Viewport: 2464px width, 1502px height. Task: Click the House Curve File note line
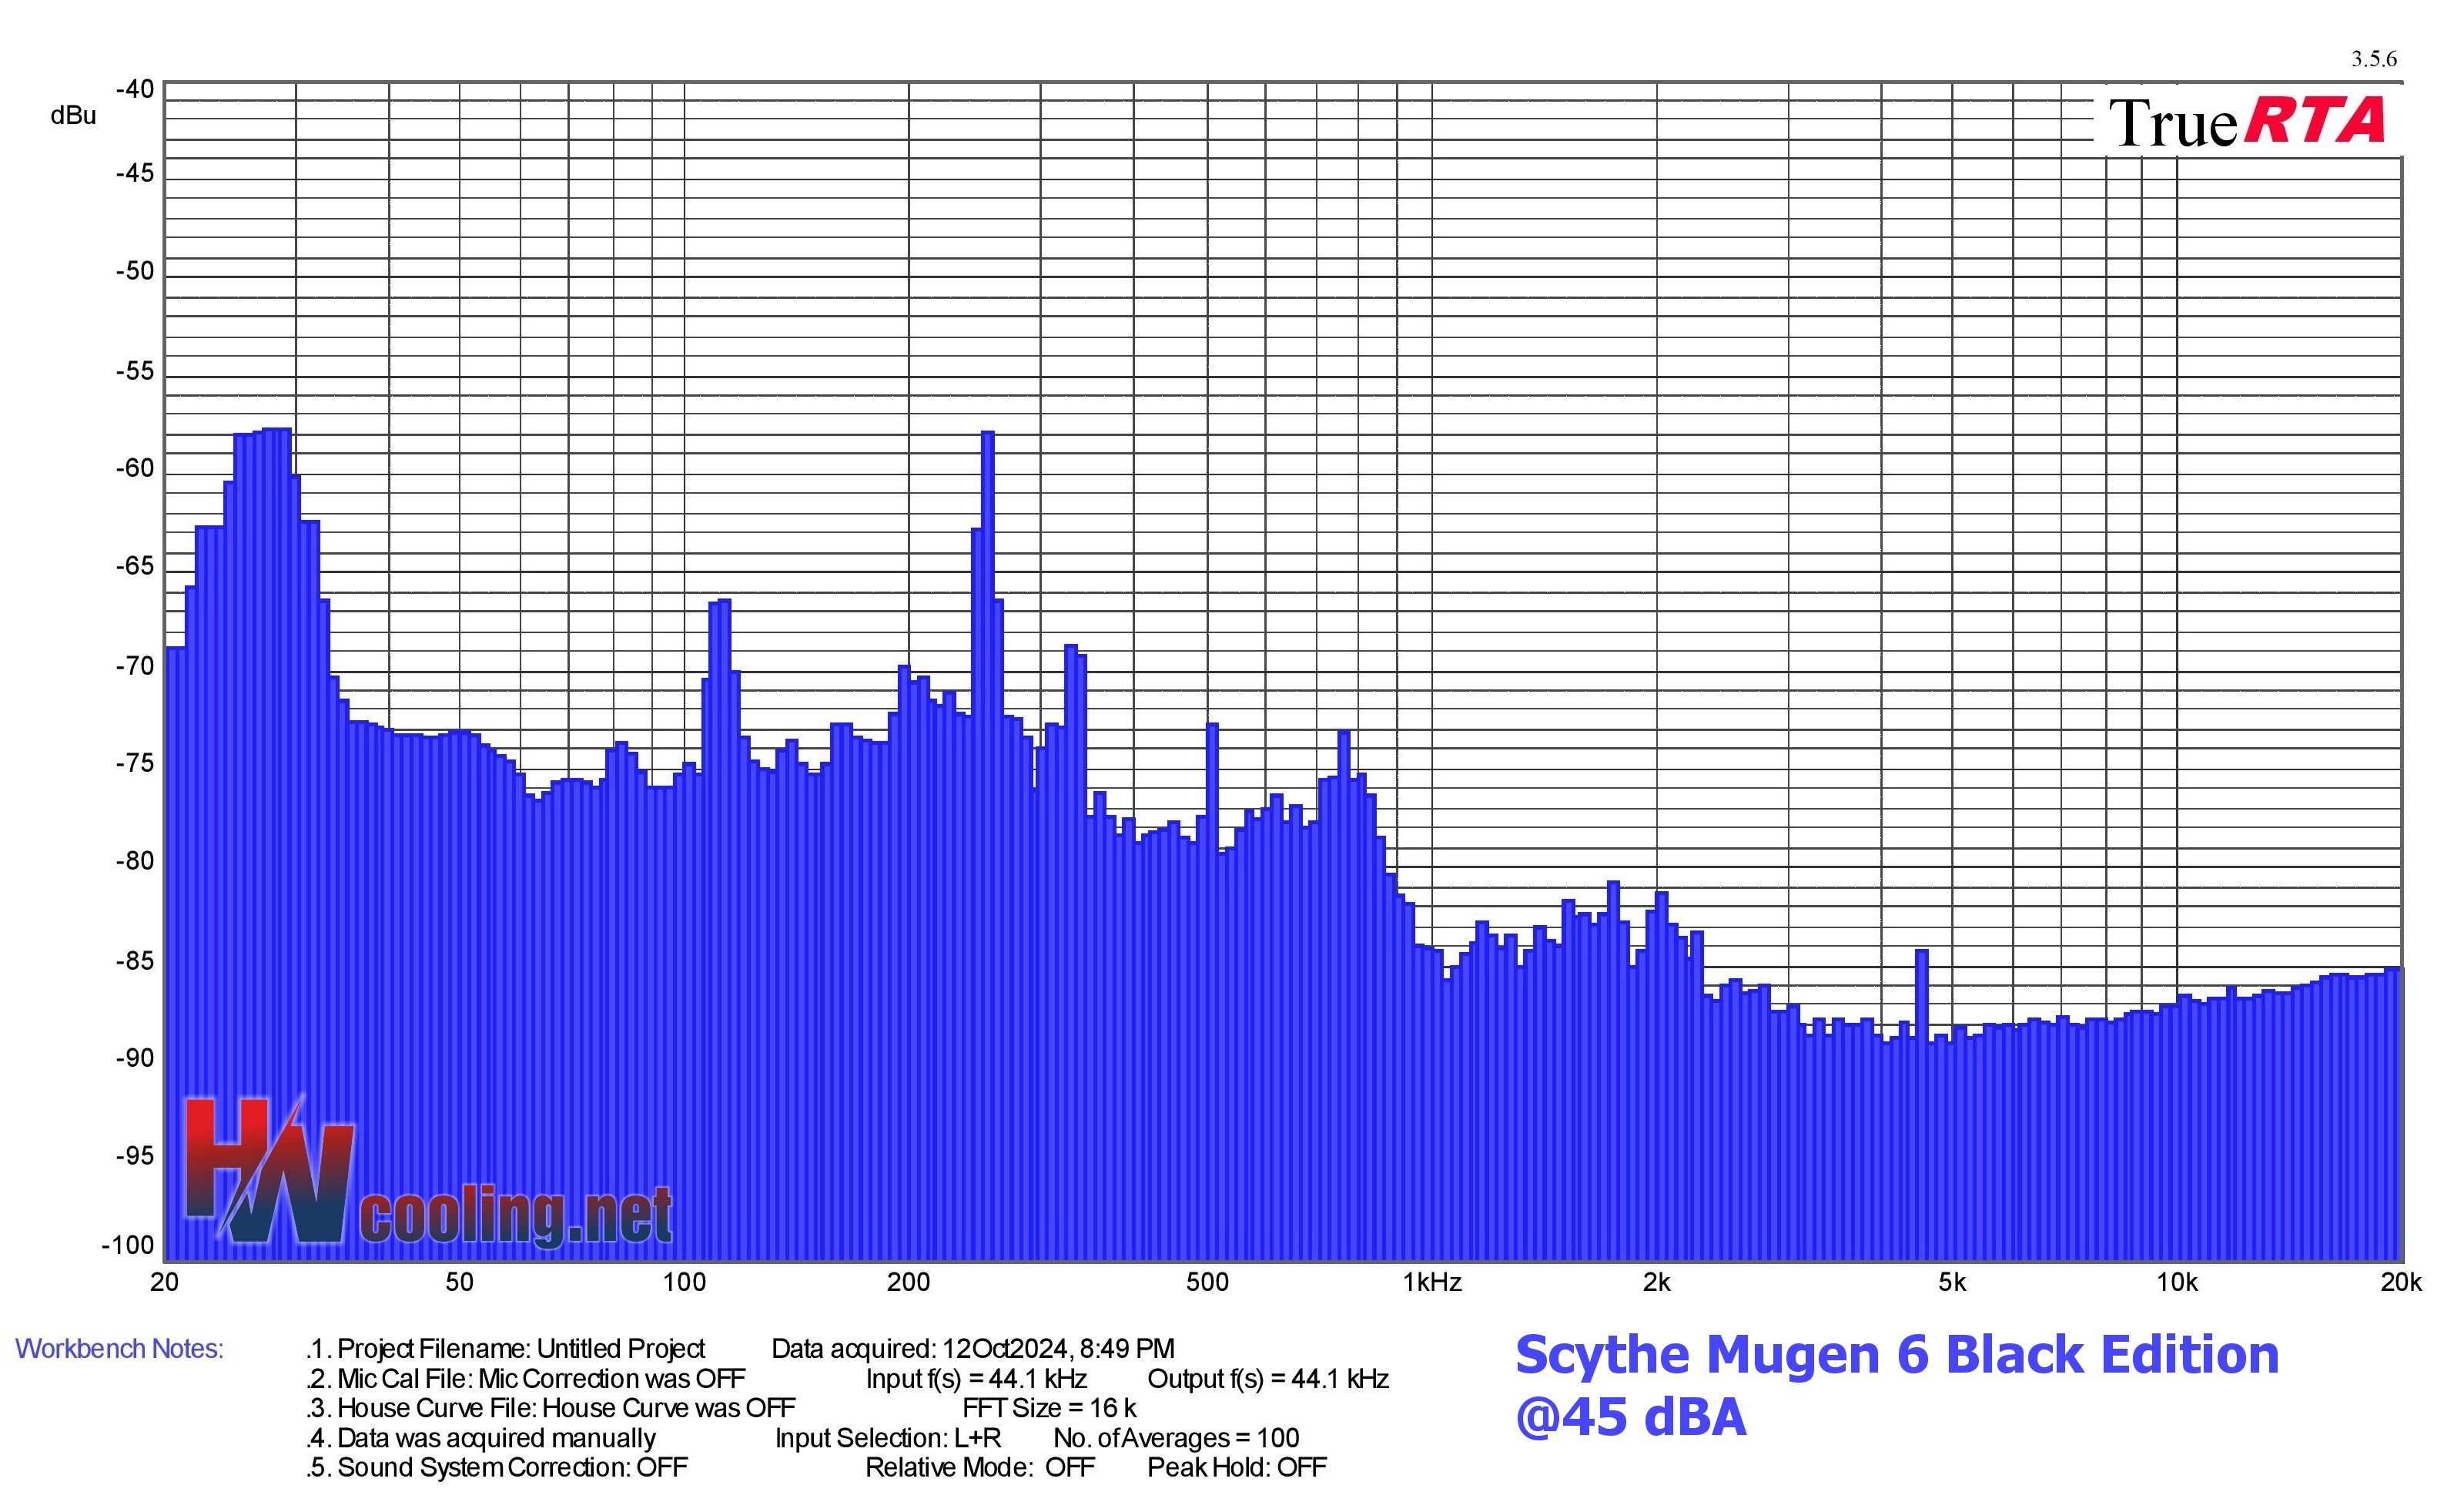551,1408
